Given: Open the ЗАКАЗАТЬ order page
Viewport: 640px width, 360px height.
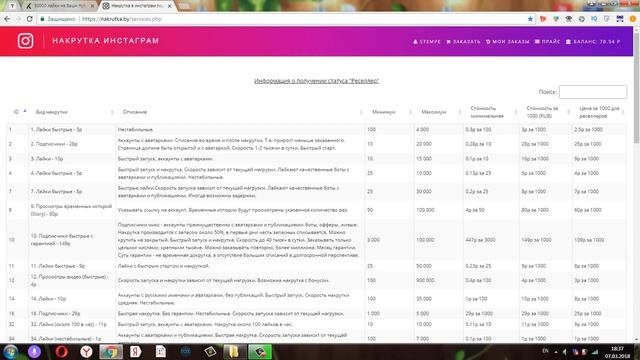Looking at the screenshot, I should pyautogui.click(x=464, y=42).
